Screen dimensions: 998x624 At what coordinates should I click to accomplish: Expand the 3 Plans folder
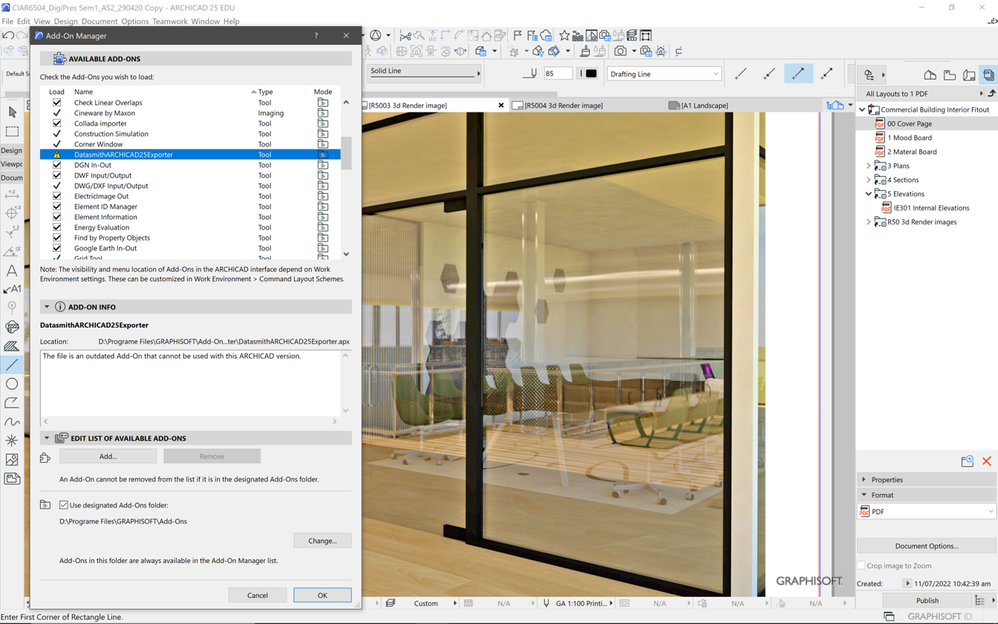point(868,166)
